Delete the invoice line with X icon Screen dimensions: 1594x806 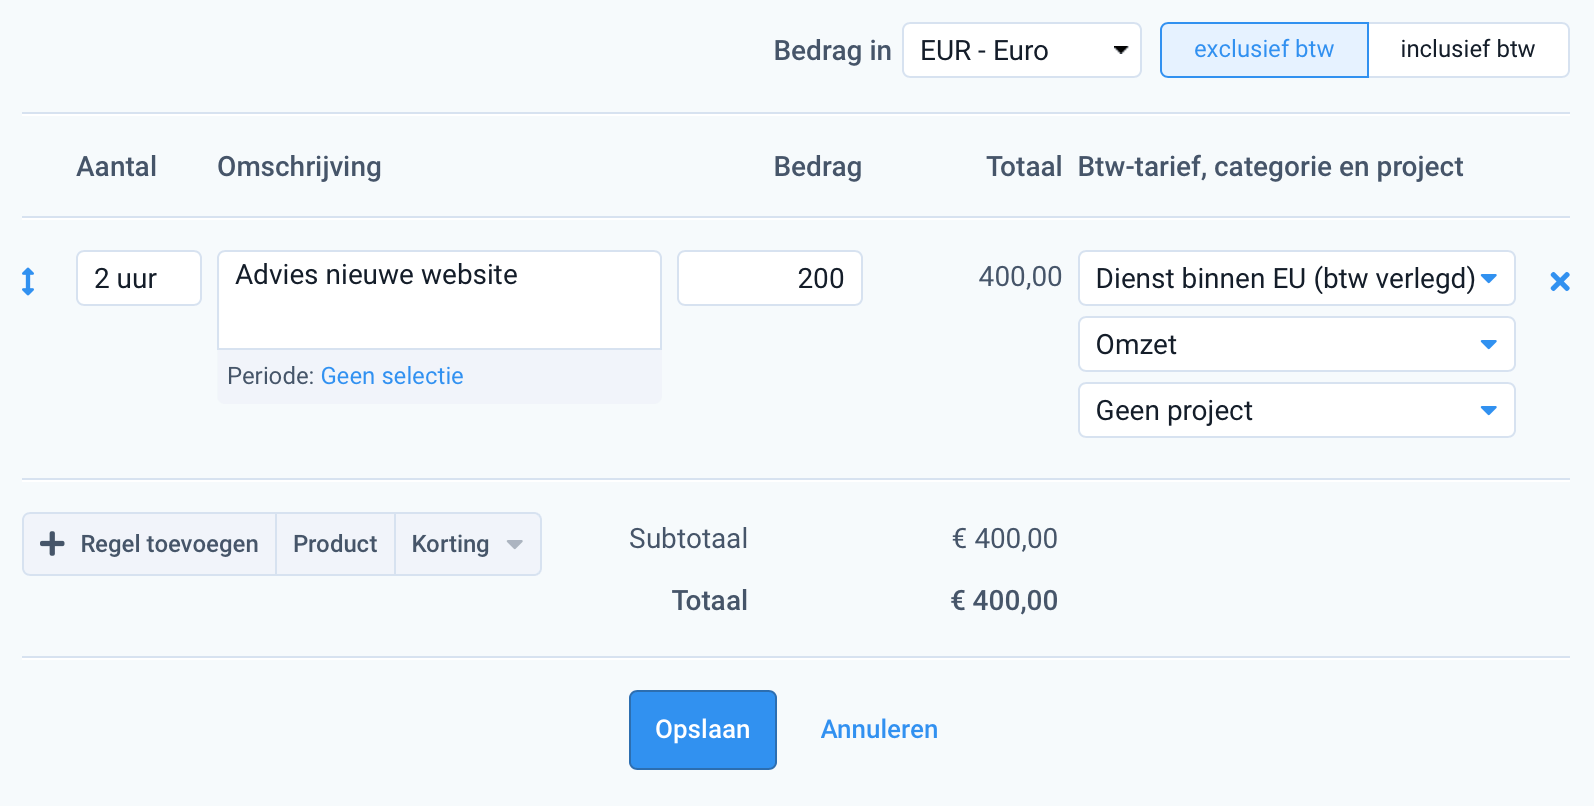tap(1559, 282)
